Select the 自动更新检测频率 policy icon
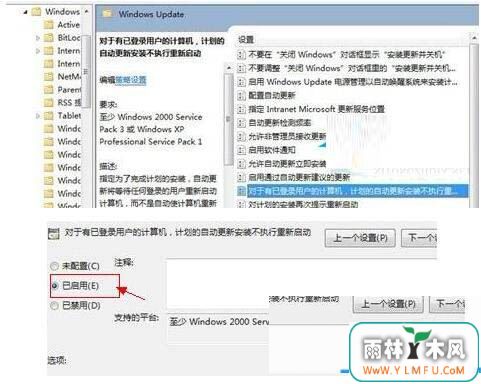This screenshot has width=481, height=384. click(x=241, y=123)
